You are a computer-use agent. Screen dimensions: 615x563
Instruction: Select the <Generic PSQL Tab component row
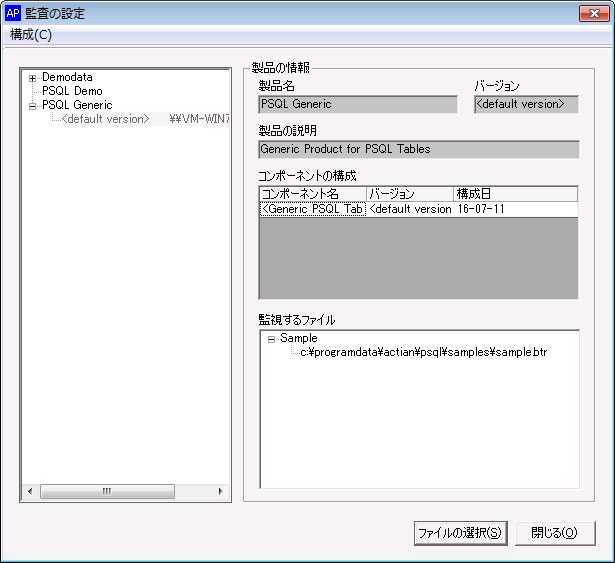312,209
